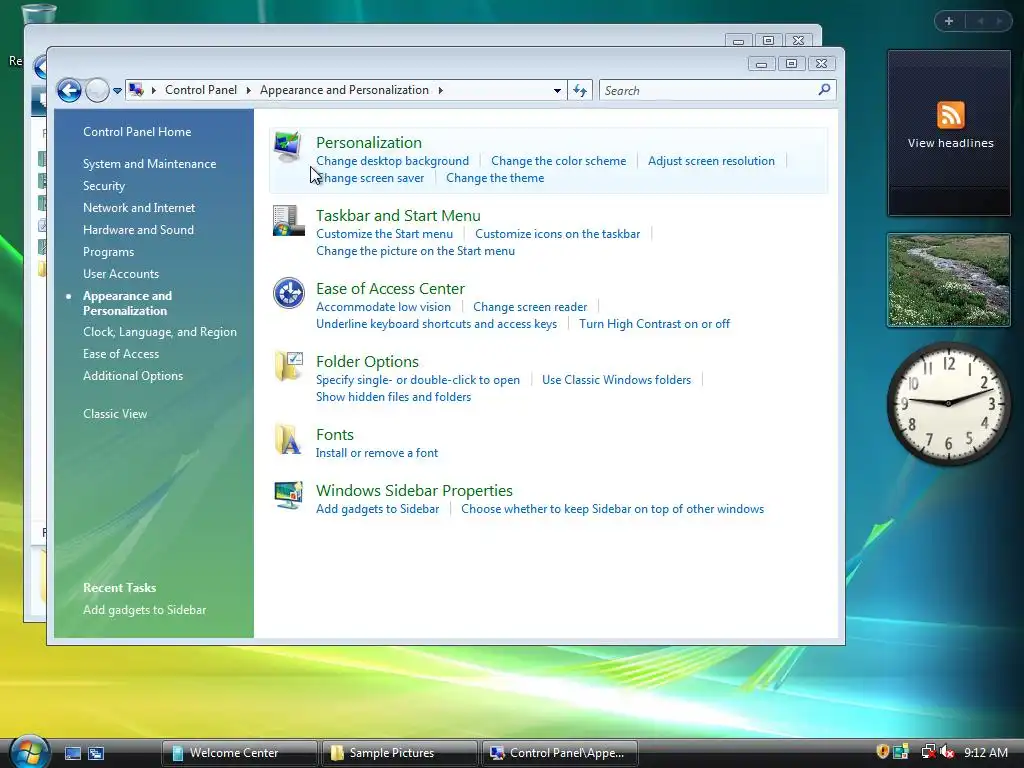
Task: Click the Fonts folder icon
Action: coord(288,439)
